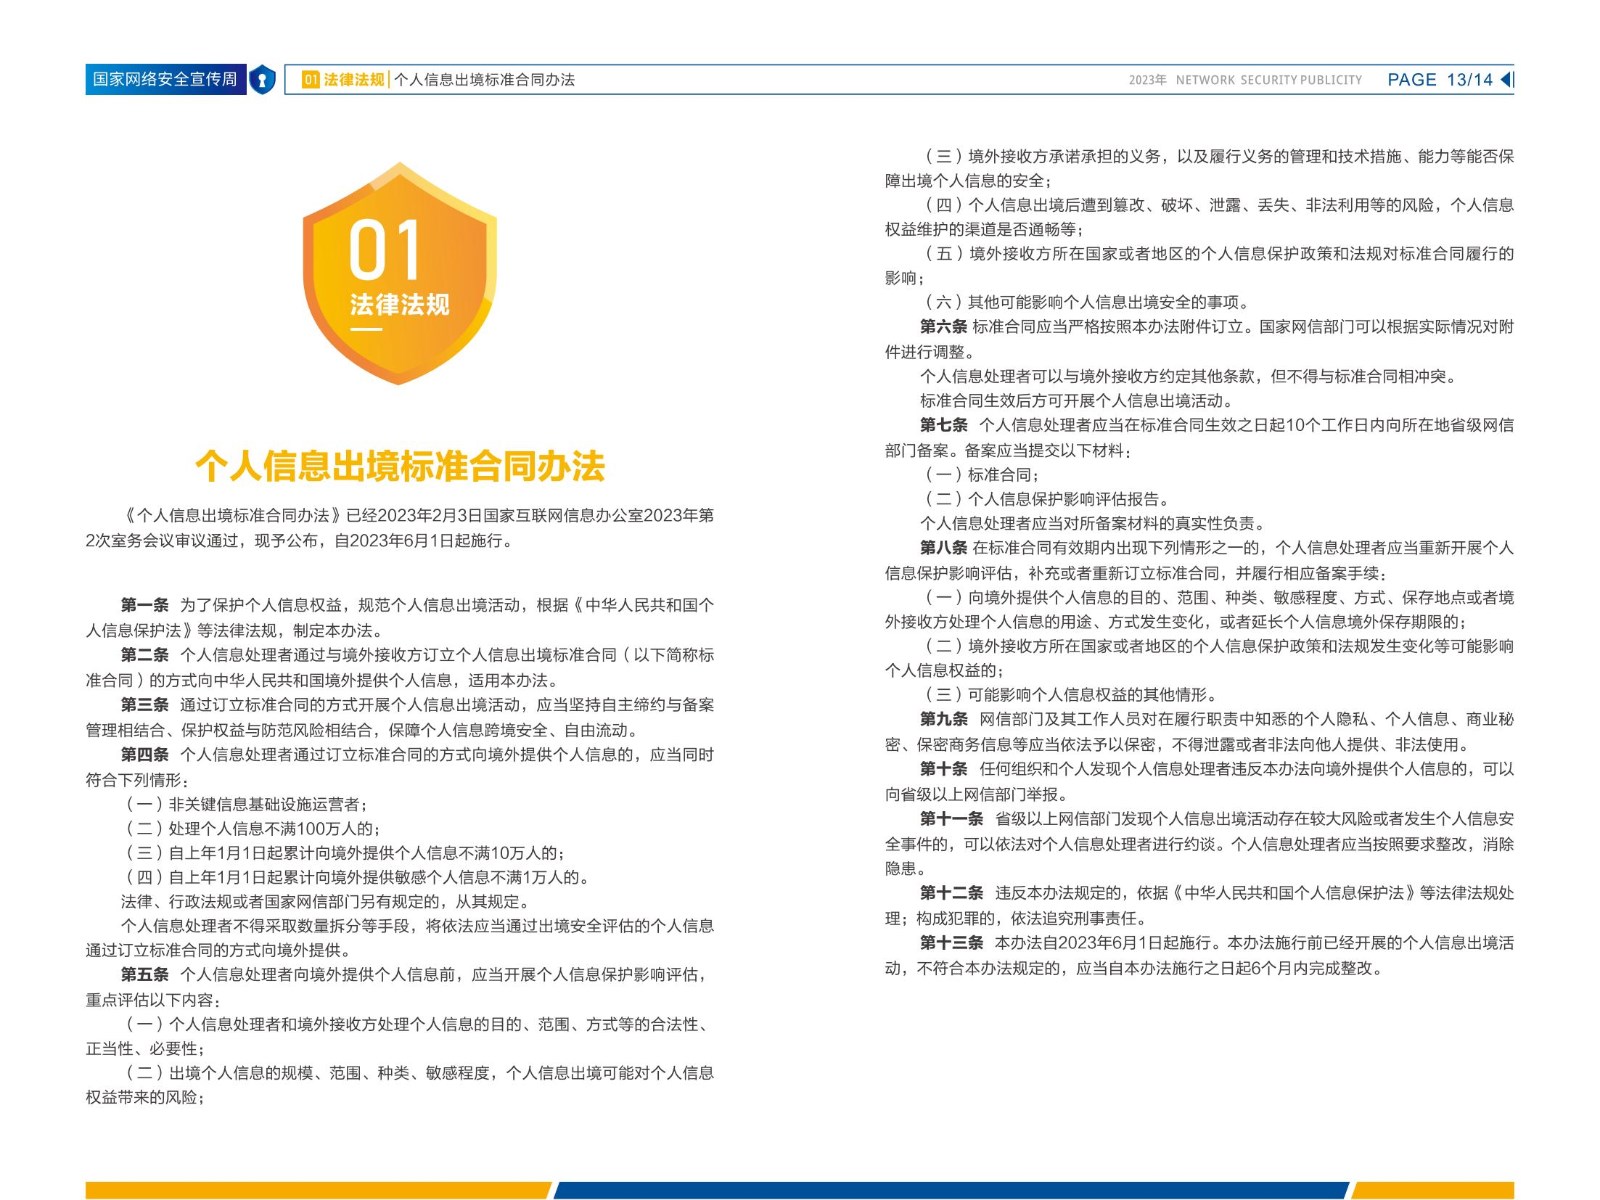Click the large orange 01 shield emblem
Screen dimensions: 1600x1200
tap(399, 273)
